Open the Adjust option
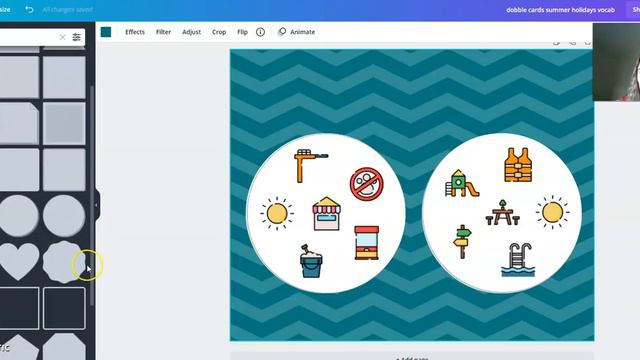640x360 pixels. click(191, 32)
